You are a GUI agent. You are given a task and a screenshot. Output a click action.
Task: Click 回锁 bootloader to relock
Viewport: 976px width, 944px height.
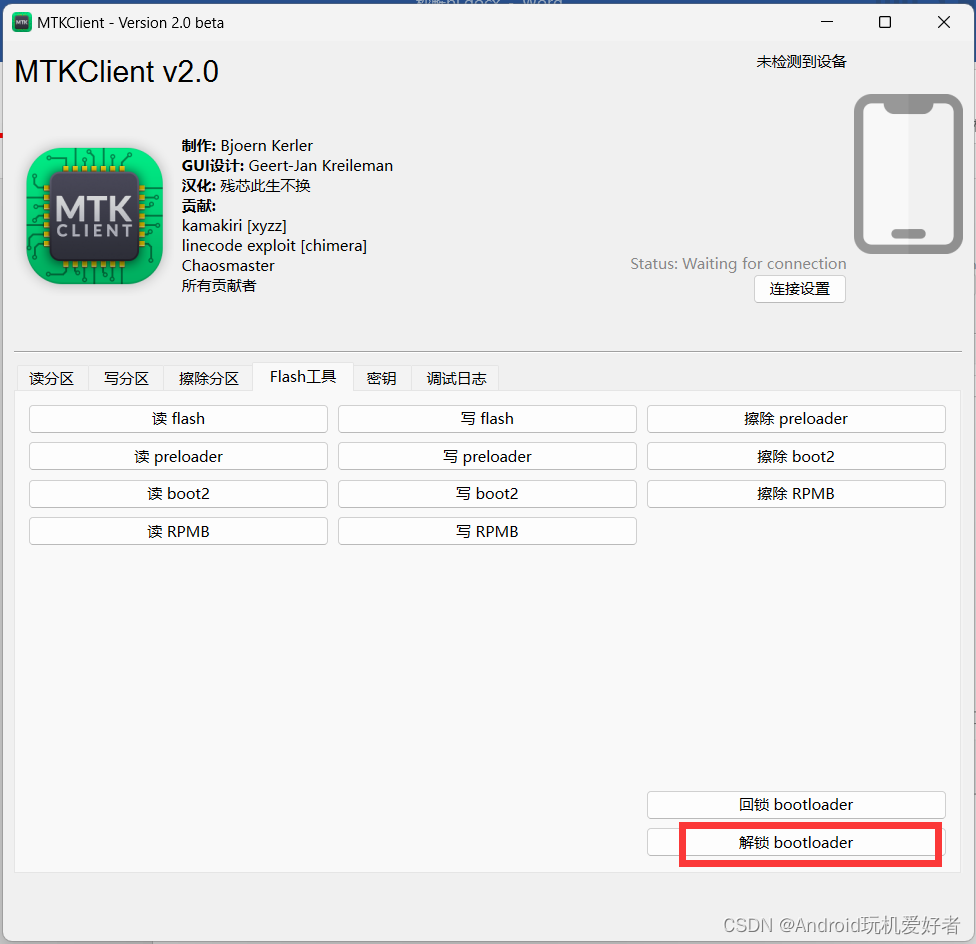[x=796, y=805]
